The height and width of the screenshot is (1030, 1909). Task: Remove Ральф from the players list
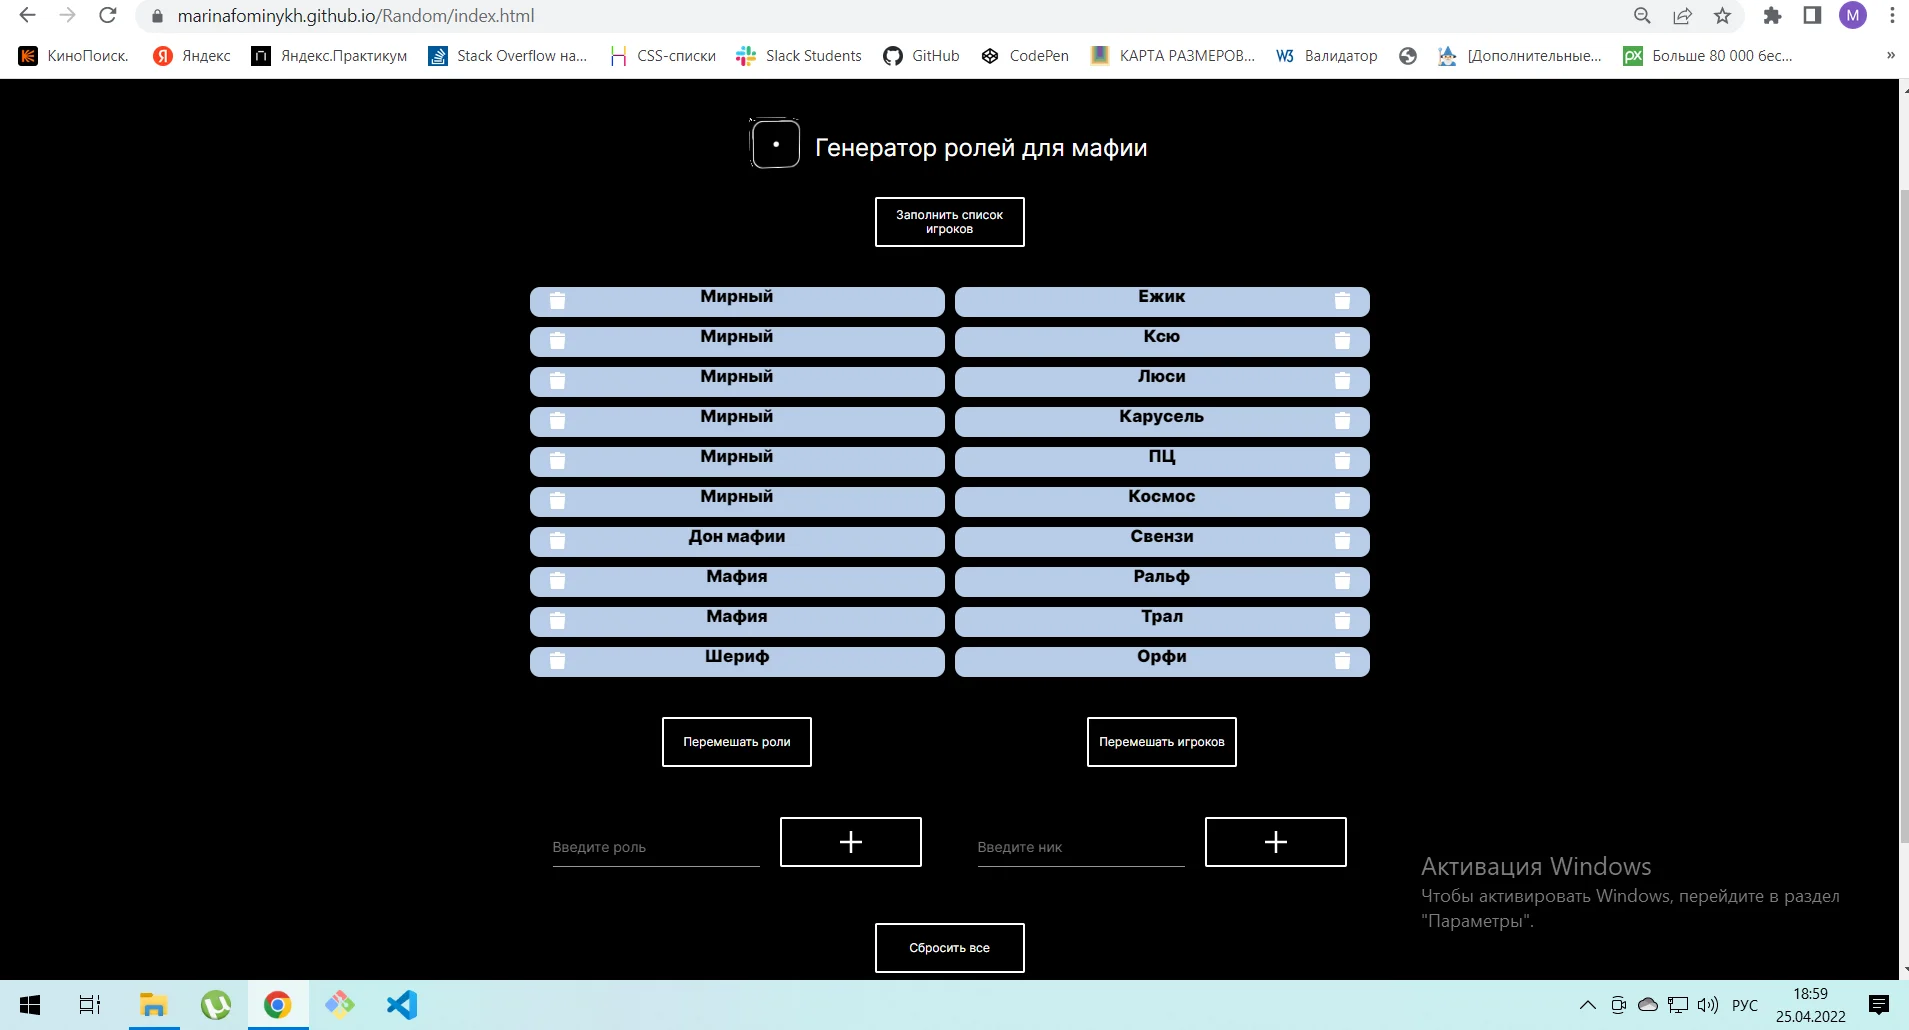pos(1342,581)
